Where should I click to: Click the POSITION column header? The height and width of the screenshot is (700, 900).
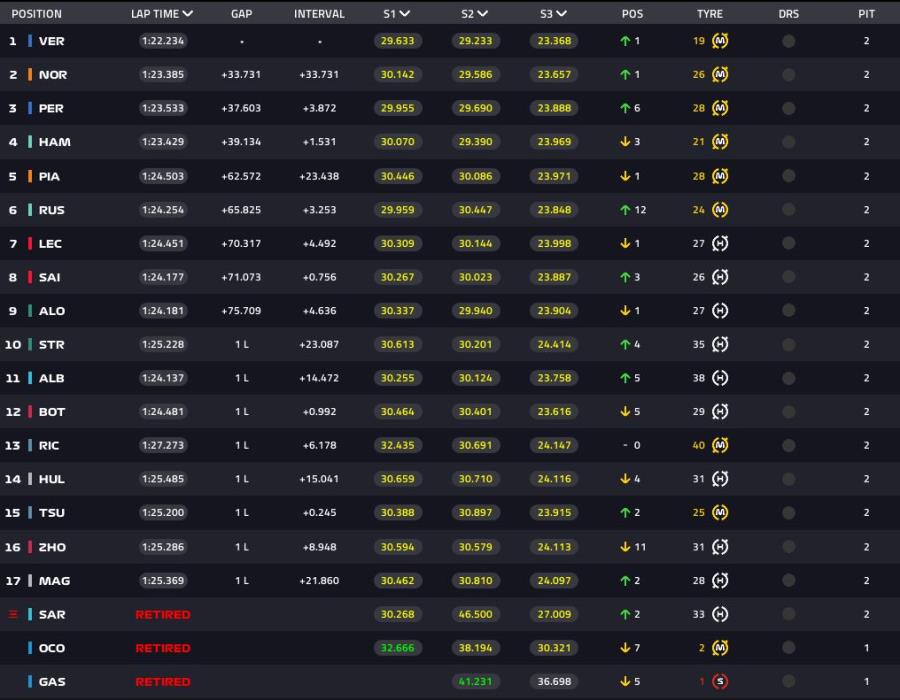(x=36, y=14)
